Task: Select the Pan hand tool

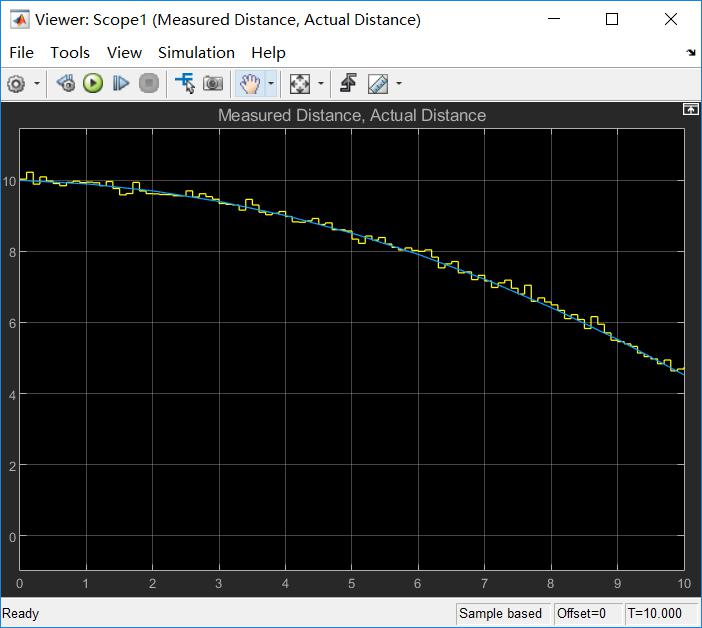Action: coord(250,84)
